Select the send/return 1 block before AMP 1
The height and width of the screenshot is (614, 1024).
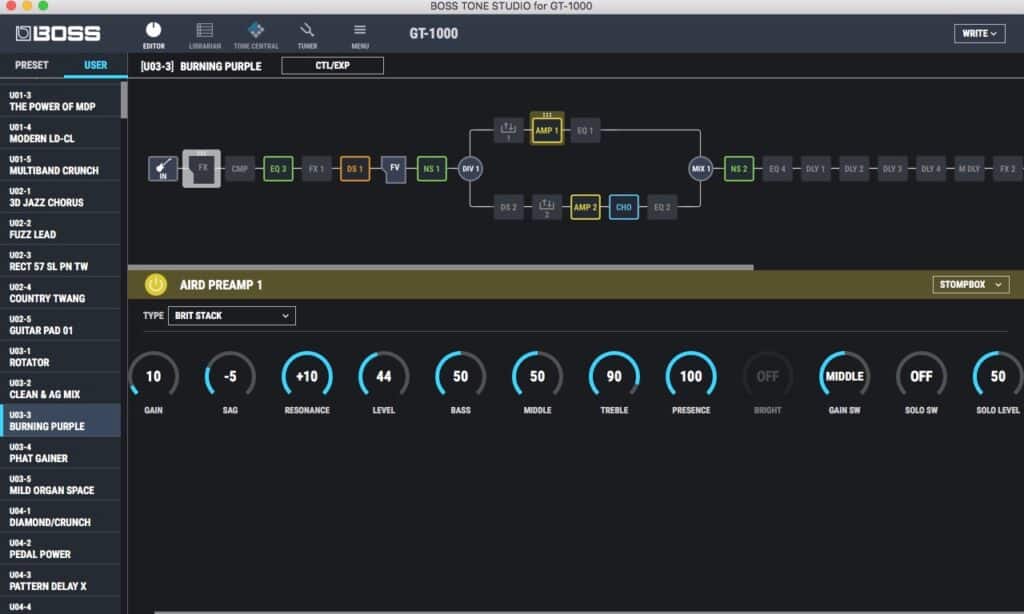pos(508,130)
